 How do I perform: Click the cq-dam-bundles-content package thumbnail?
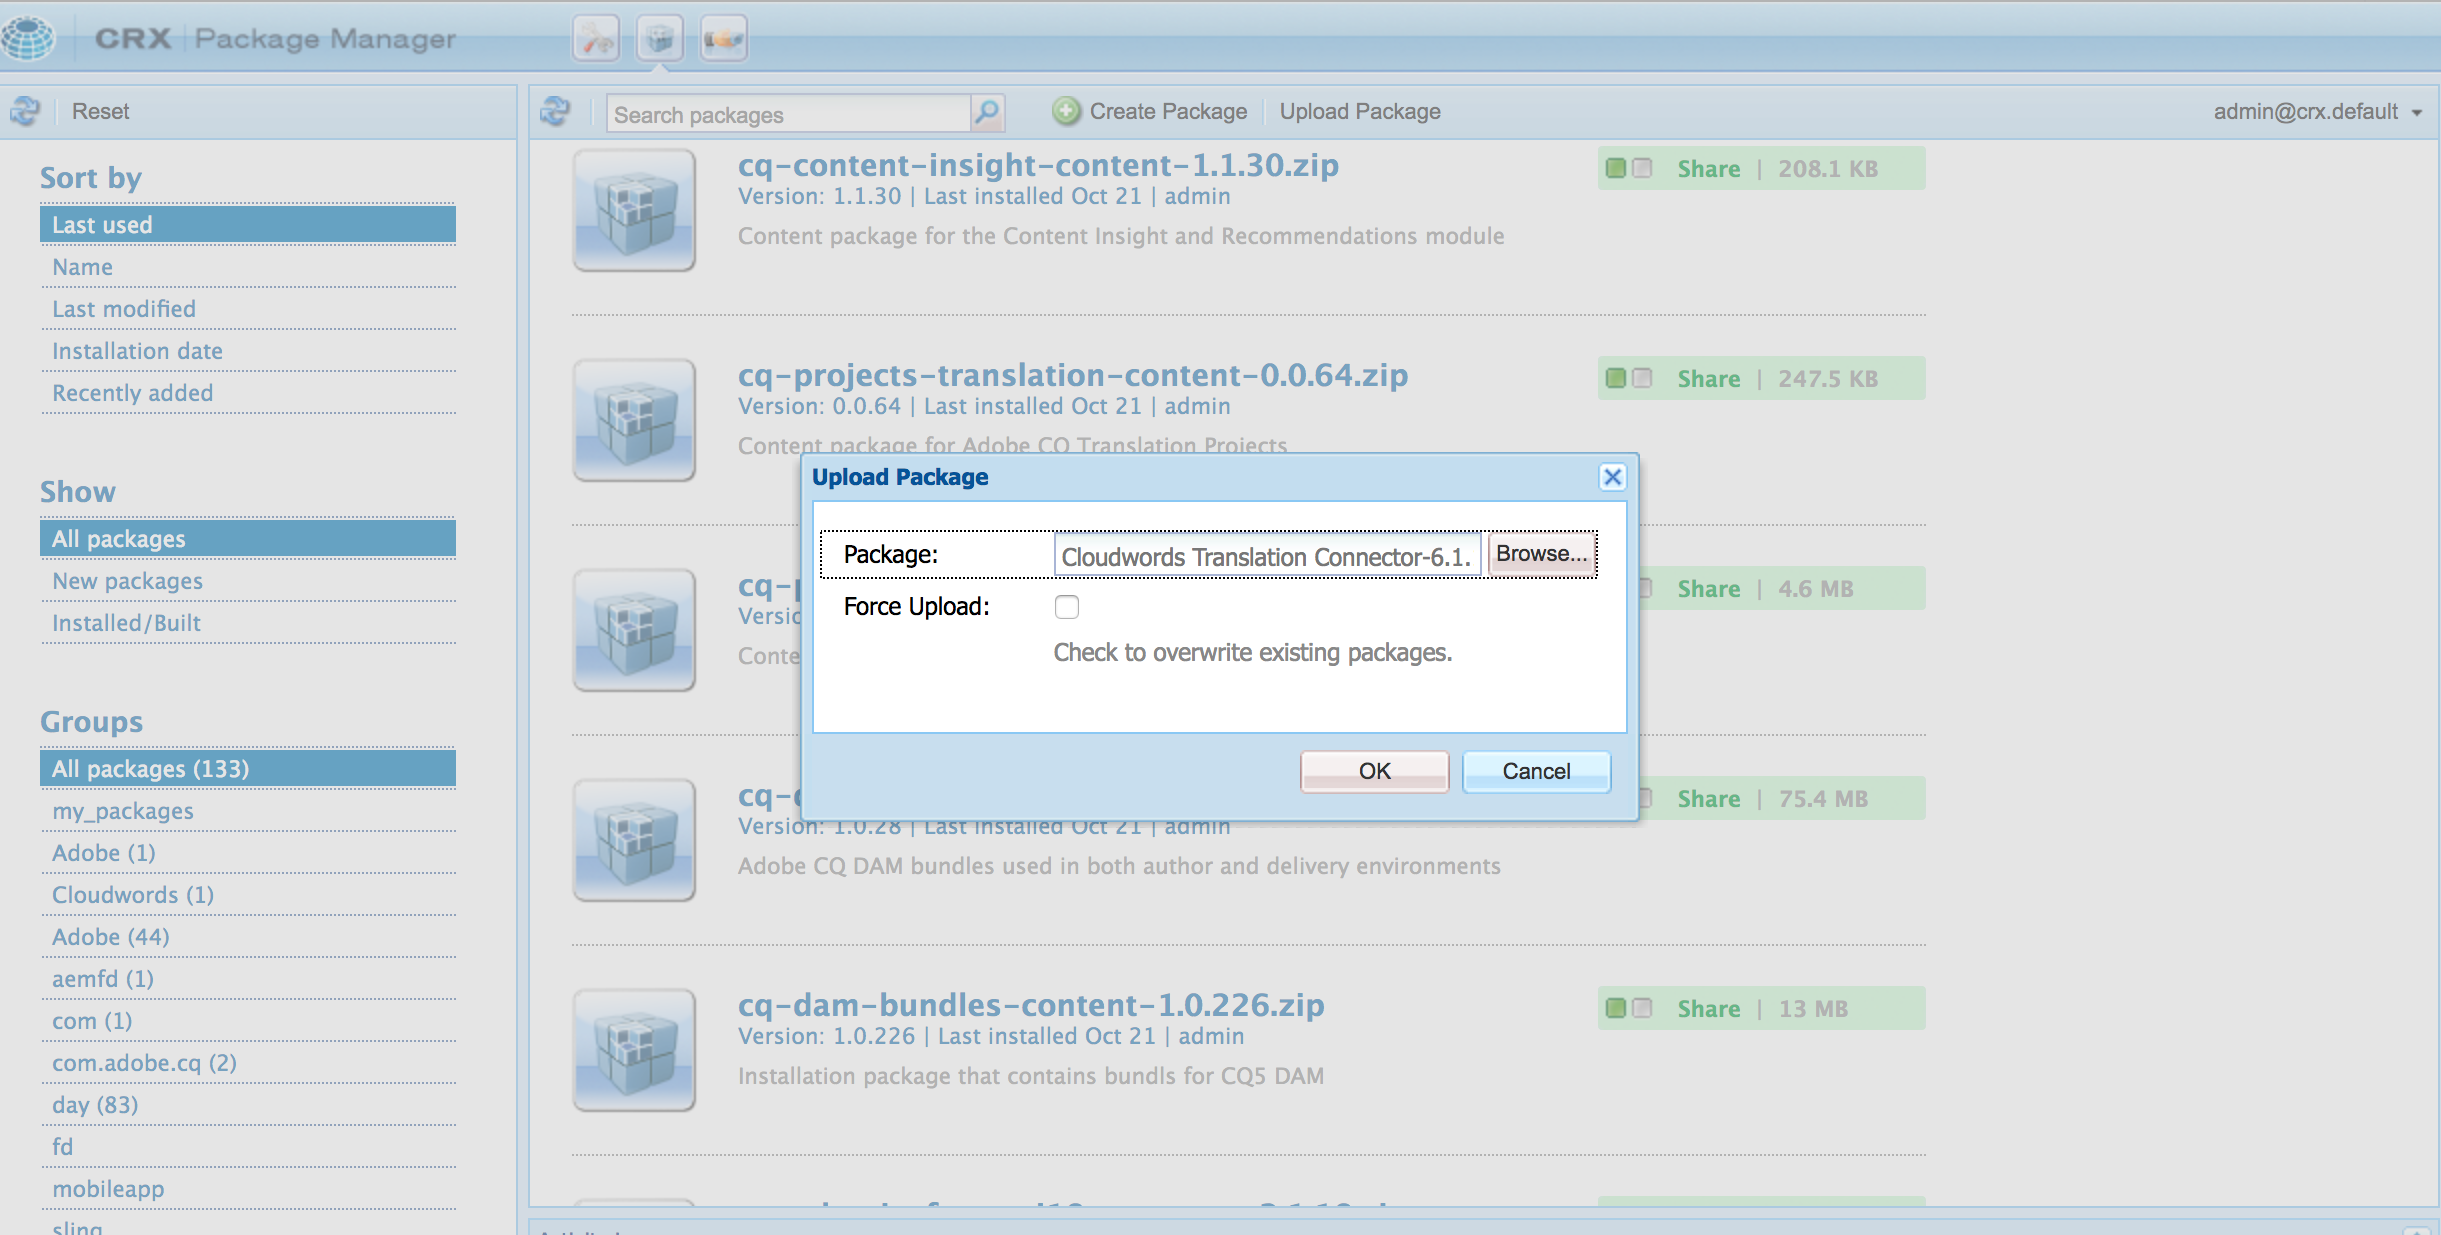click(634, 1049)
